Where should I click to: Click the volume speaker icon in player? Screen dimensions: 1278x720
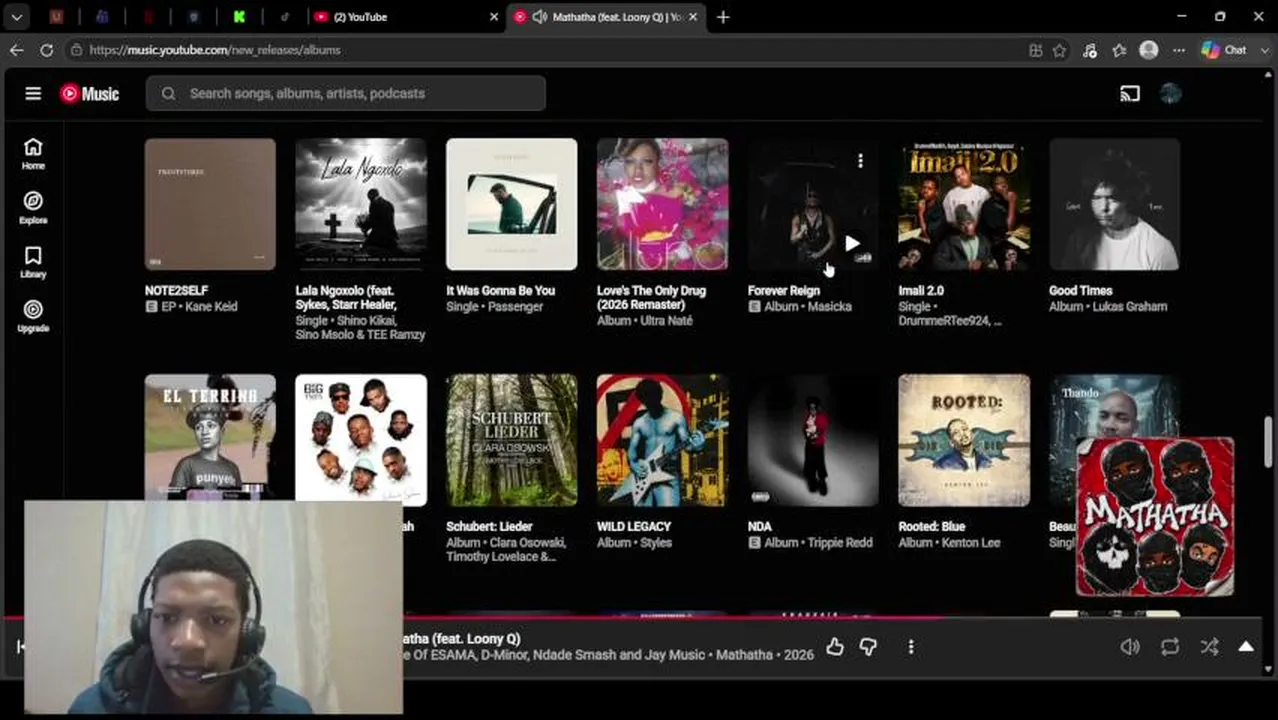coord(1130,647)
